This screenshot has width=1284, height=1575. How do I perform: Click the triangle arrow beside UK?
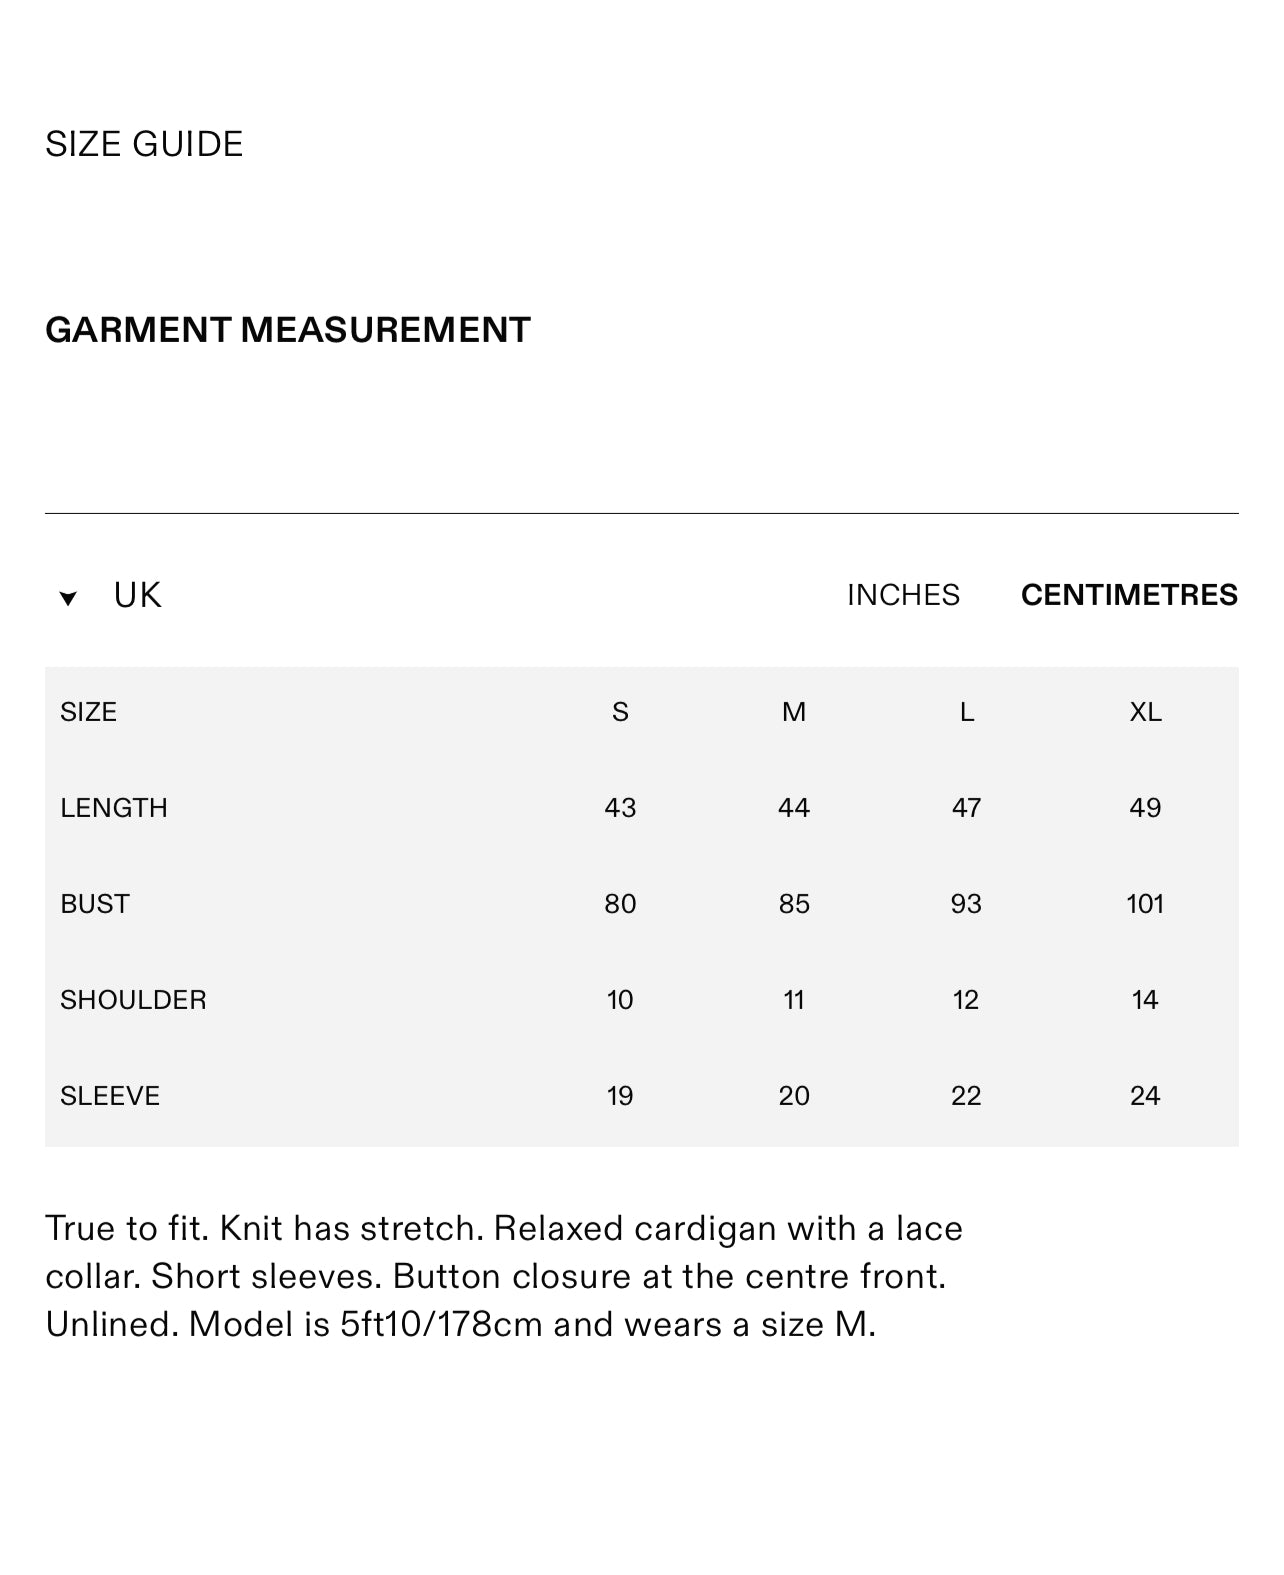[x=68, y=598]
